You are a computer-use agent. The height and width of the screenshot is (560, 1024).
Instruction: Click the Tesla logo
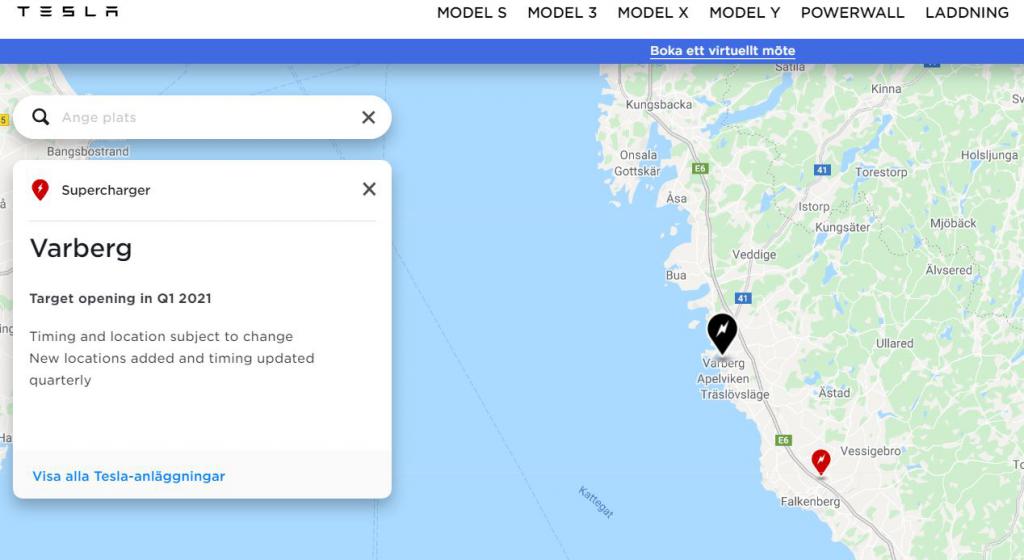[x=68, y=12]
